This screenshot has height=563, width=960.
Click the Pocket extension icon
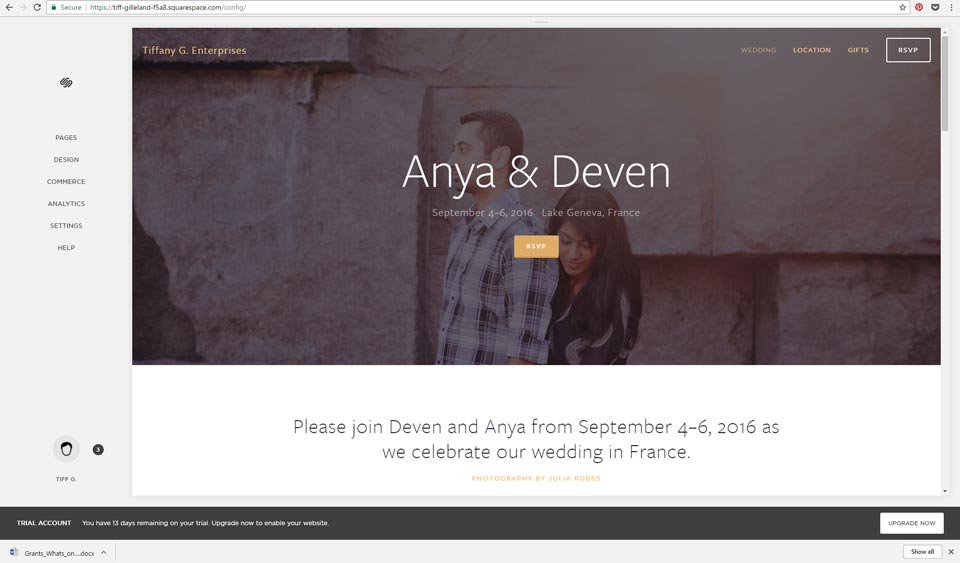pos(935,7)
